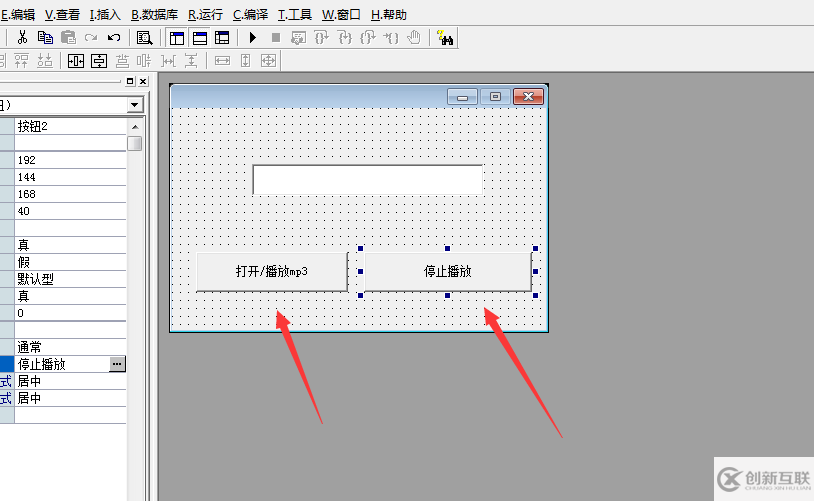Open the E.编辑 menu
Image resolution: width=814 pixels, height=501 pixels.
(x=17, y=15)
